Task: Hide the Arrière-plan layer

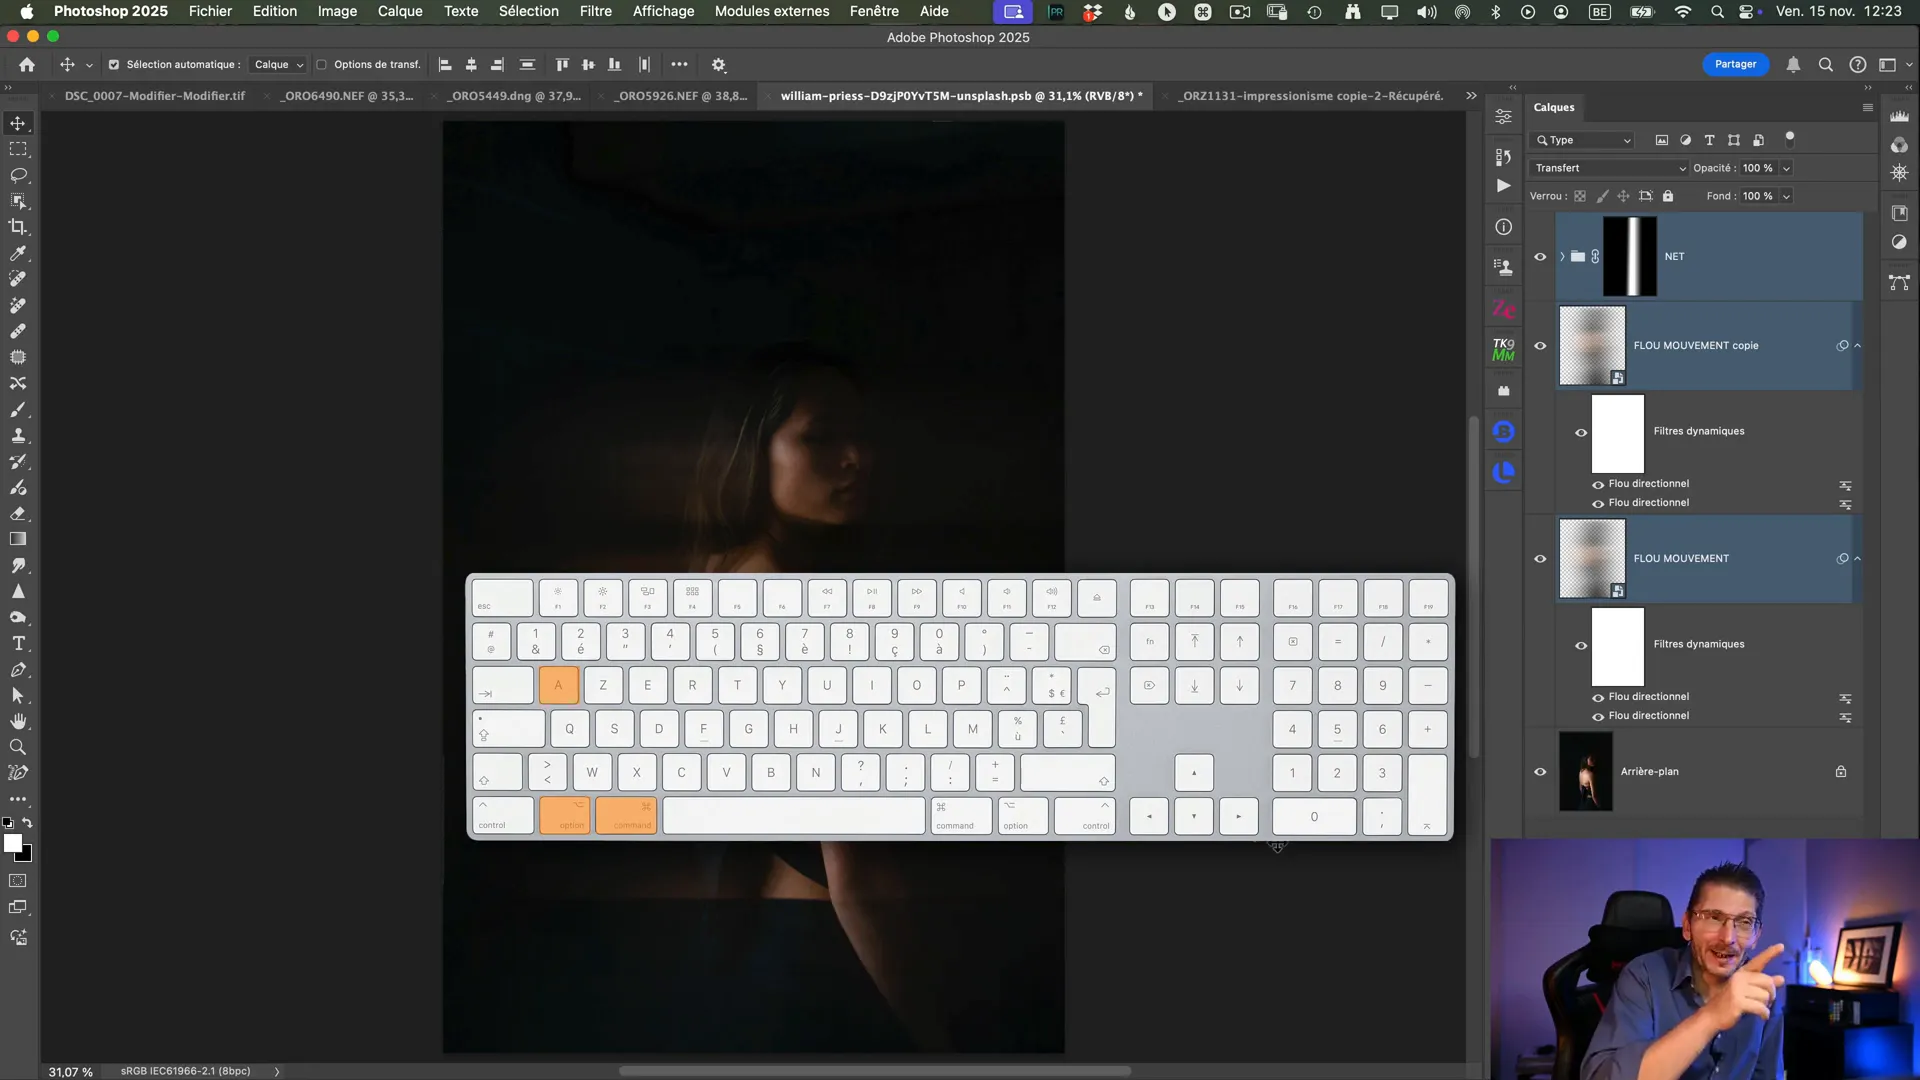Action: [x=1540, y=772]
